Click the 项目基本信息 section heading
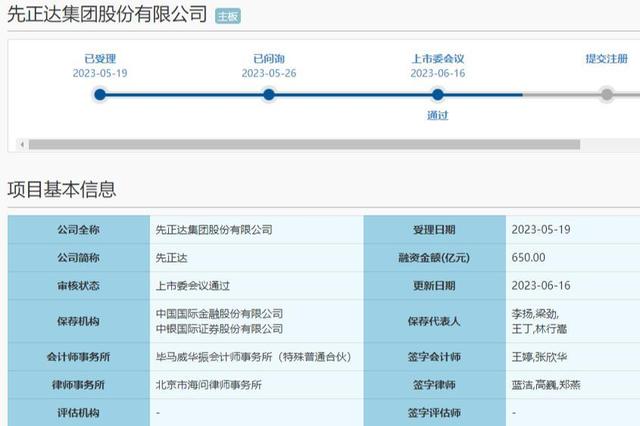This screenshot has width=640, height=426. pos(62,189)
